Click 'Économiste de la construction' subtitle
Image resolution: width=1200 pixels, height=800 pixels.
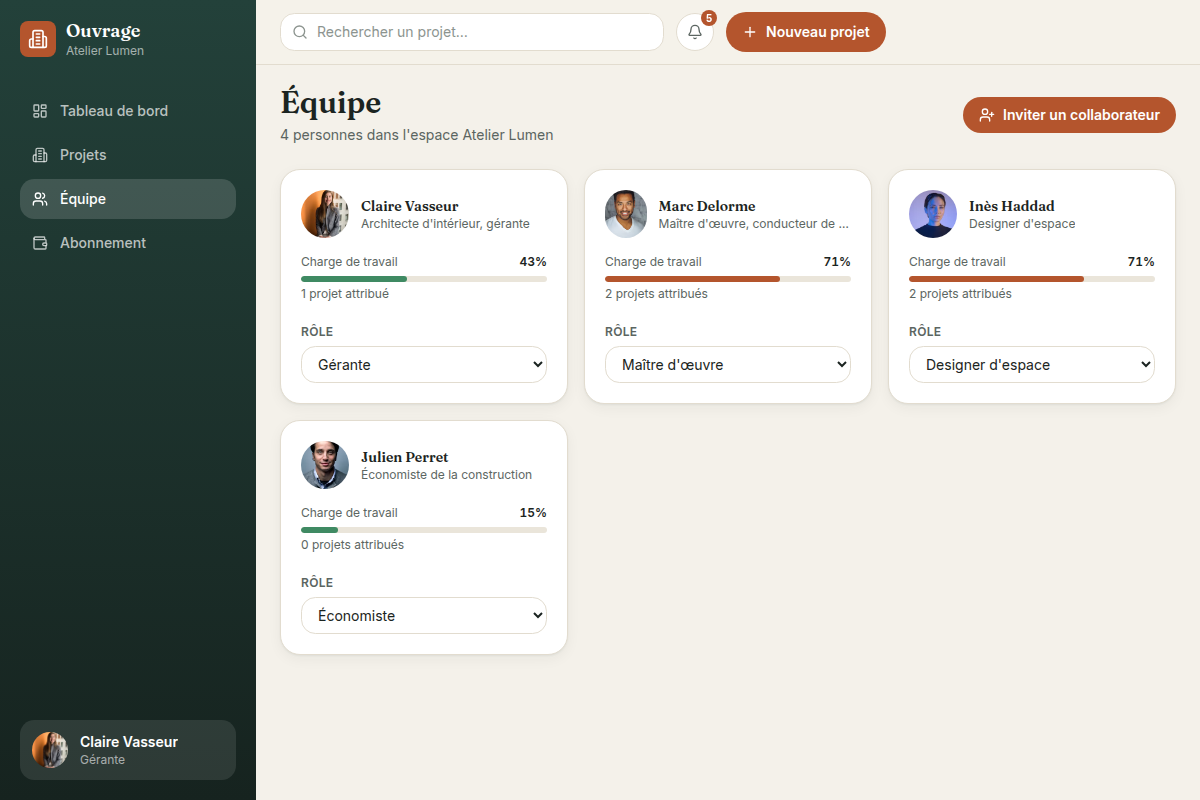click(447, 475)
